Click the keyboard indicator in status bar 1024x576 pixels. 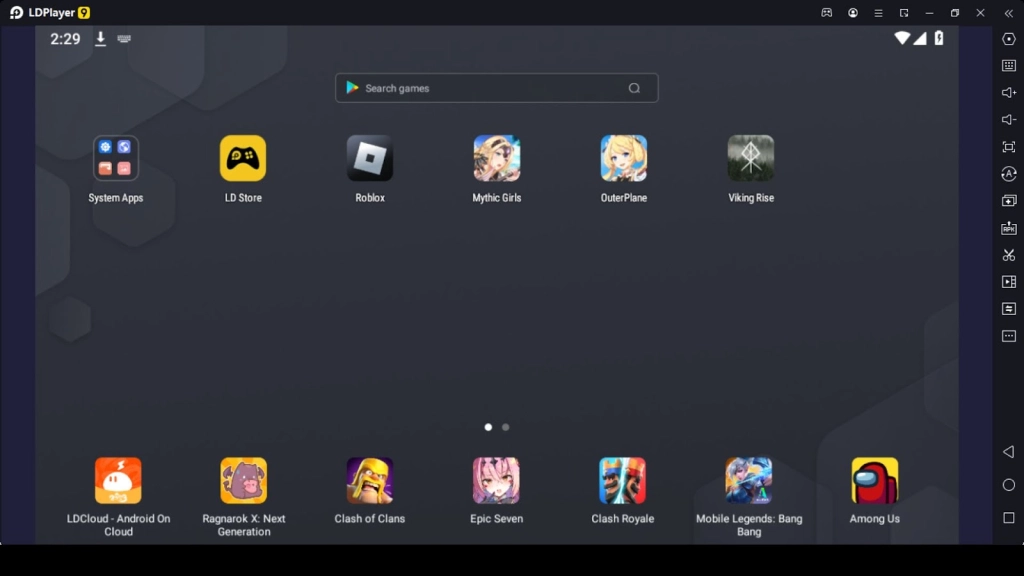click(x=124, y=39)
